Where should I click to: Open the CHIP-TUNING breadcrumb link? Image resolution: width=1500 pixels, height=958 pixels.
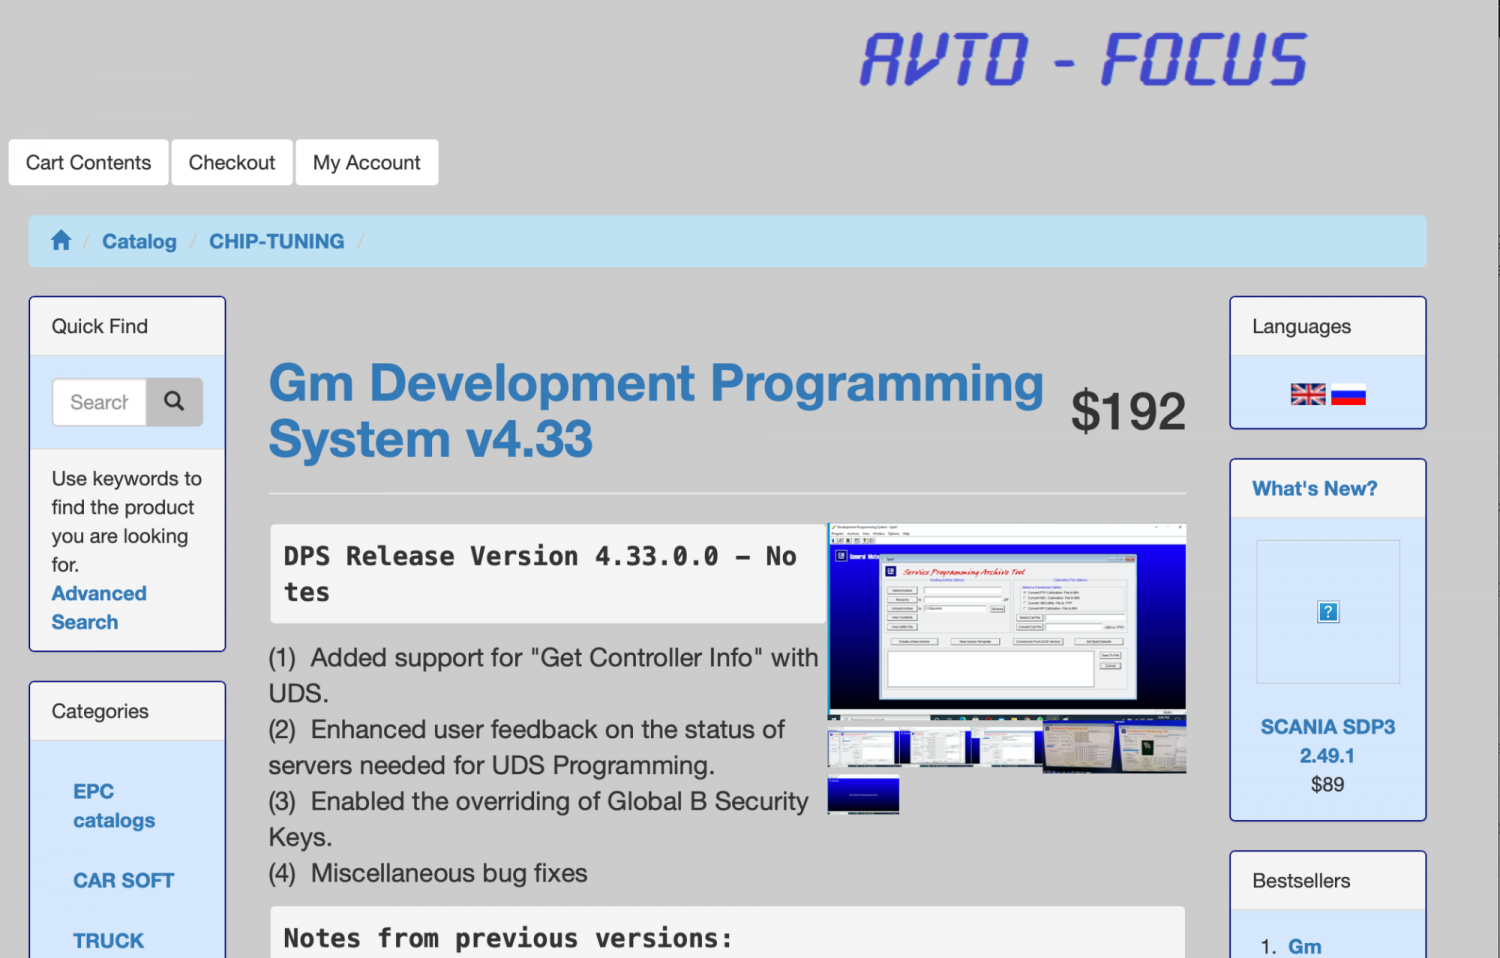(x=276, y=241)
